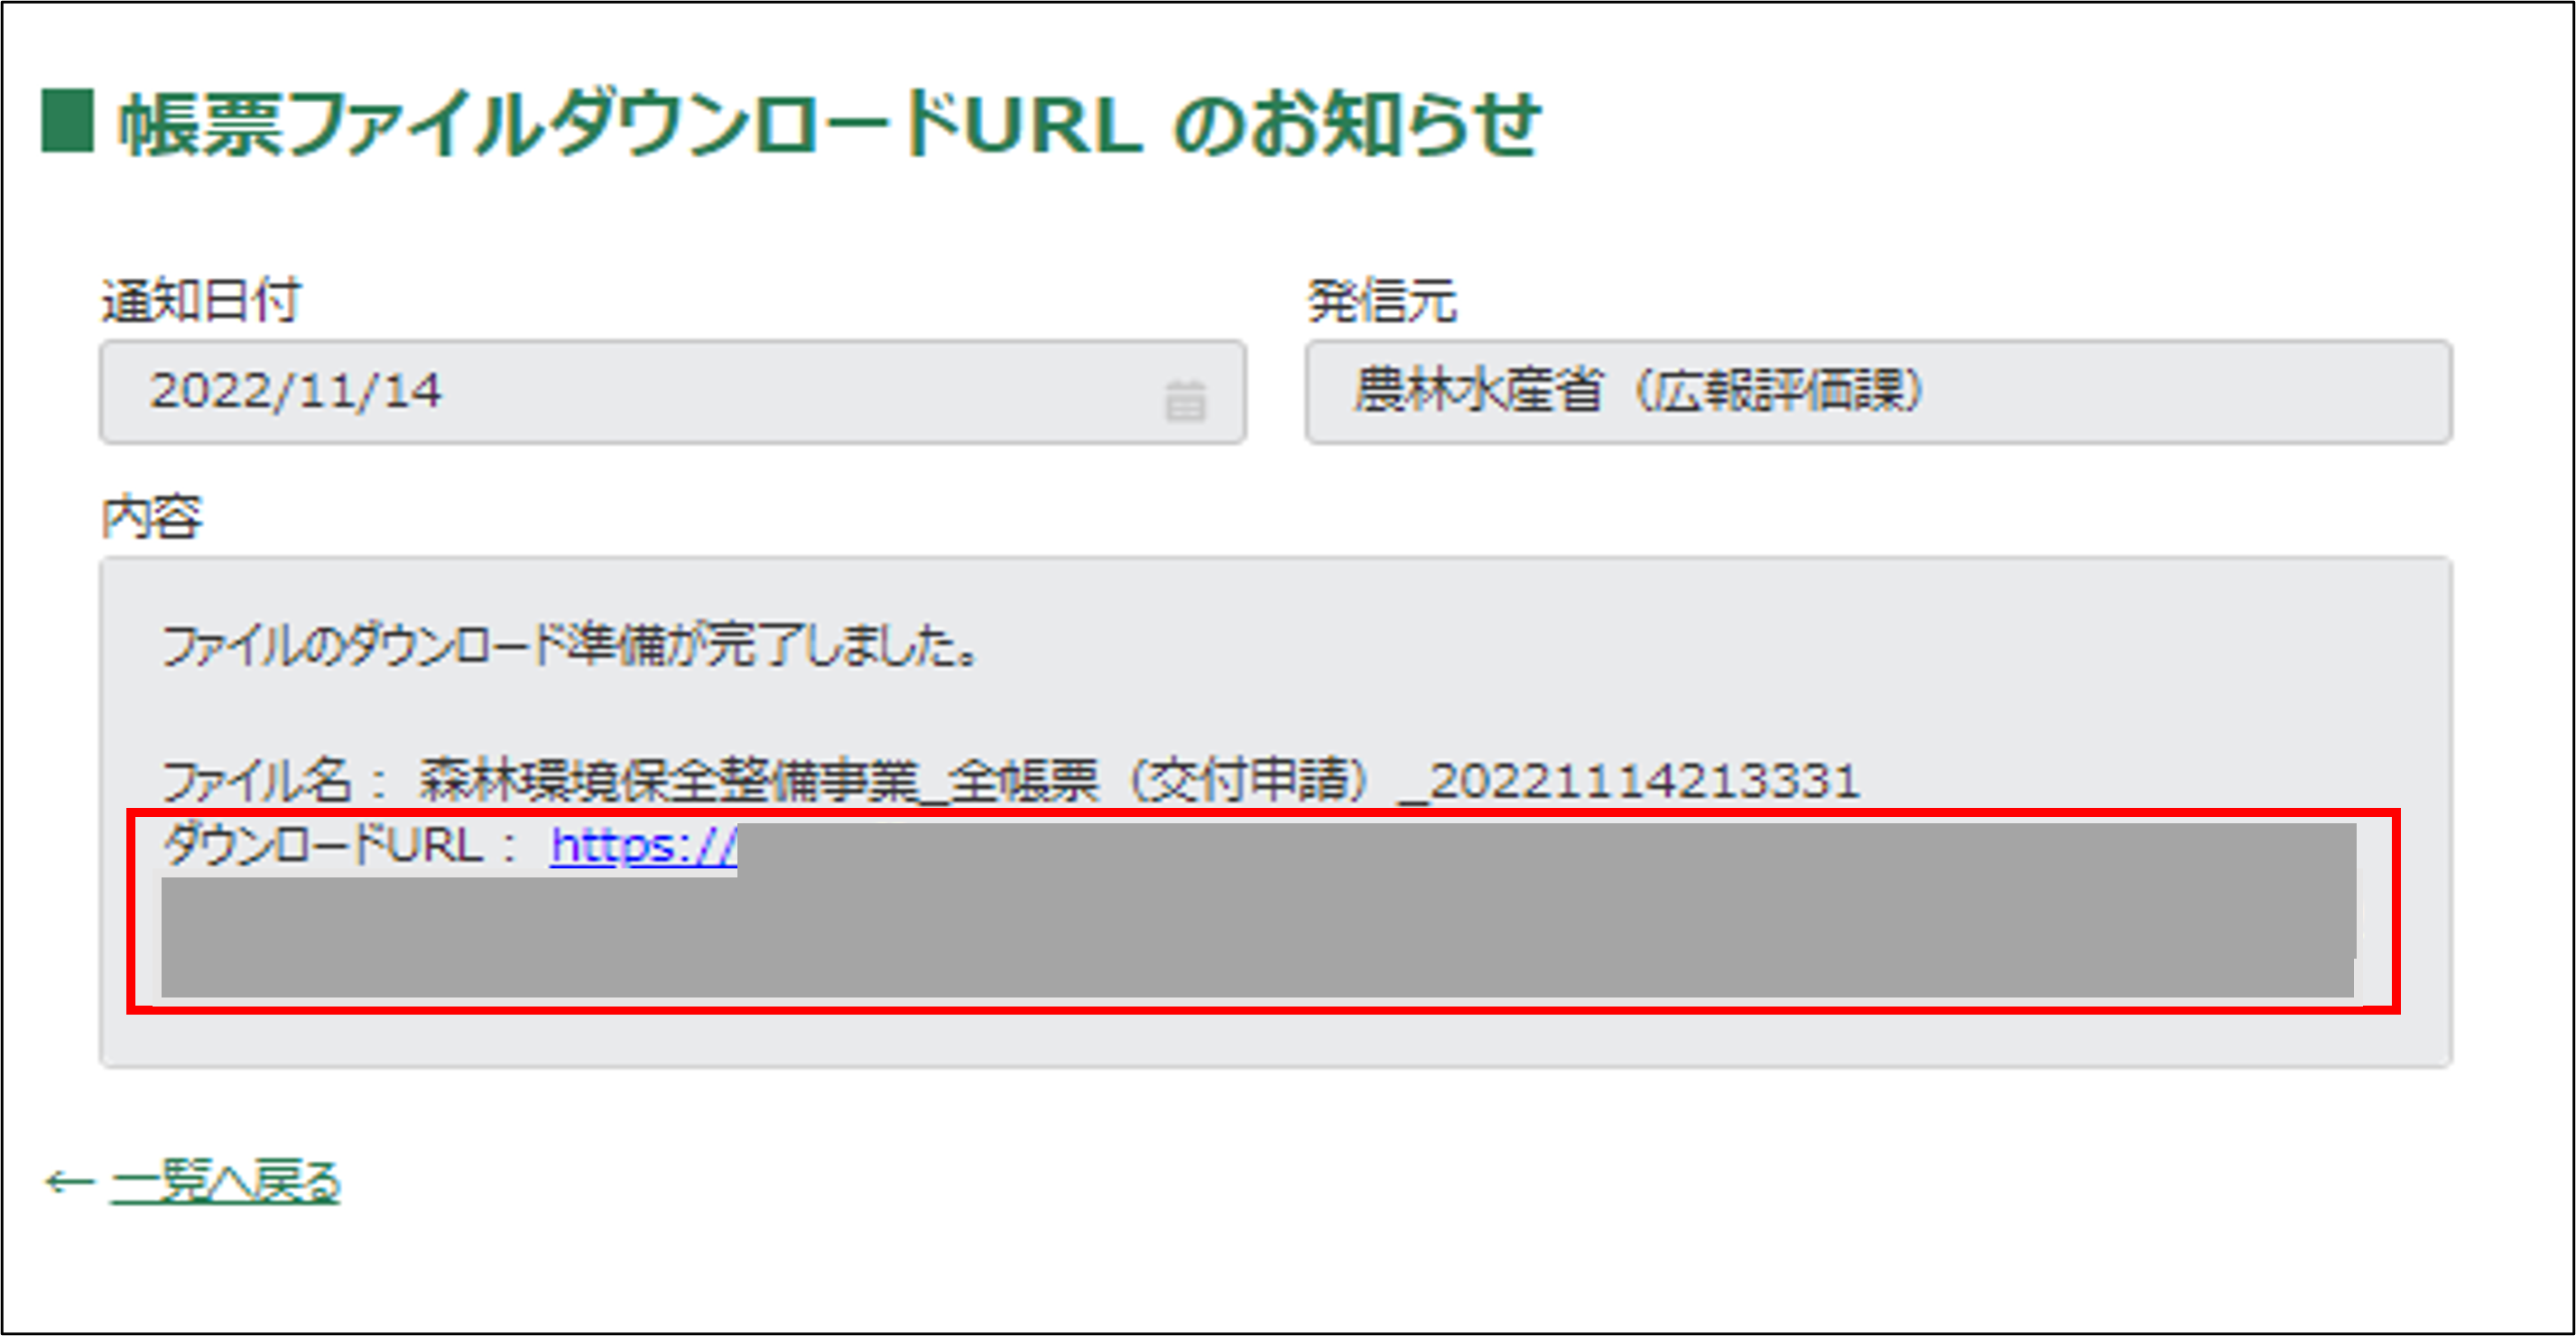
Task: Click the left arrow before 一覧へ戻る
Action: coord(69,1182)
